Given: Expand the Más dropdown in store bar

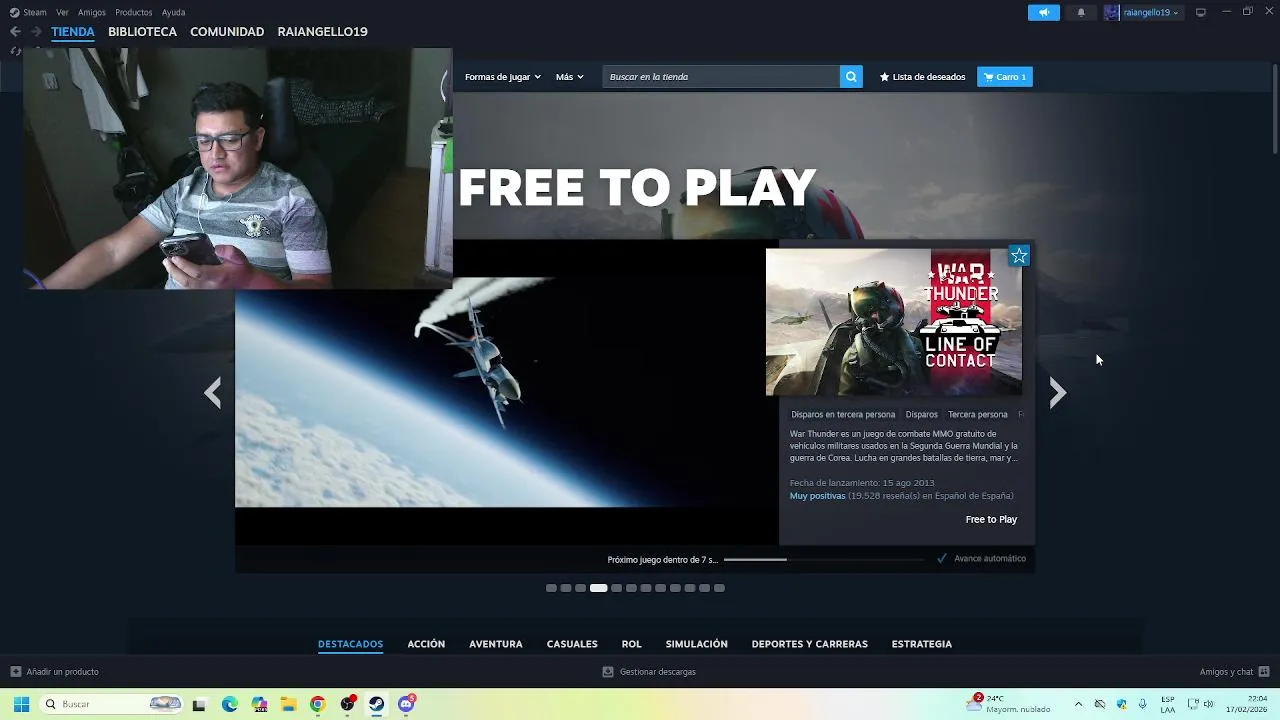Looking at the screenshot, I should tap(569, 77).
